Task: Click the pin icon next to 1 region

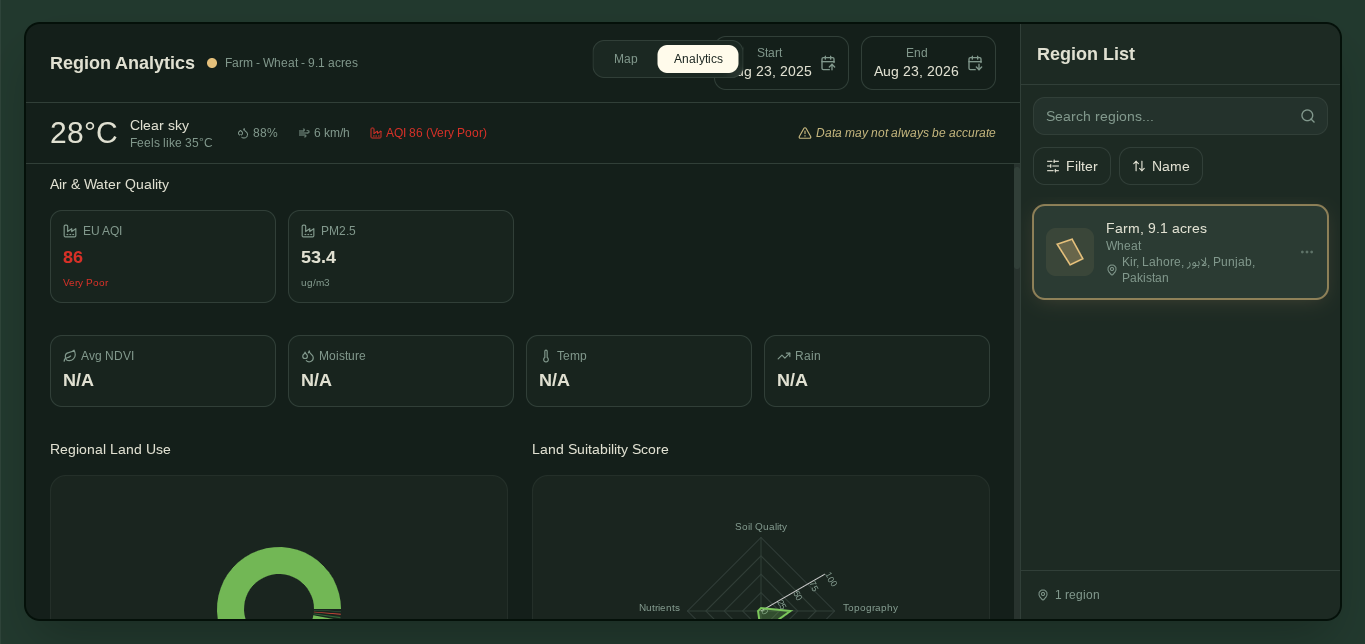Action: tap(1043, 595)
